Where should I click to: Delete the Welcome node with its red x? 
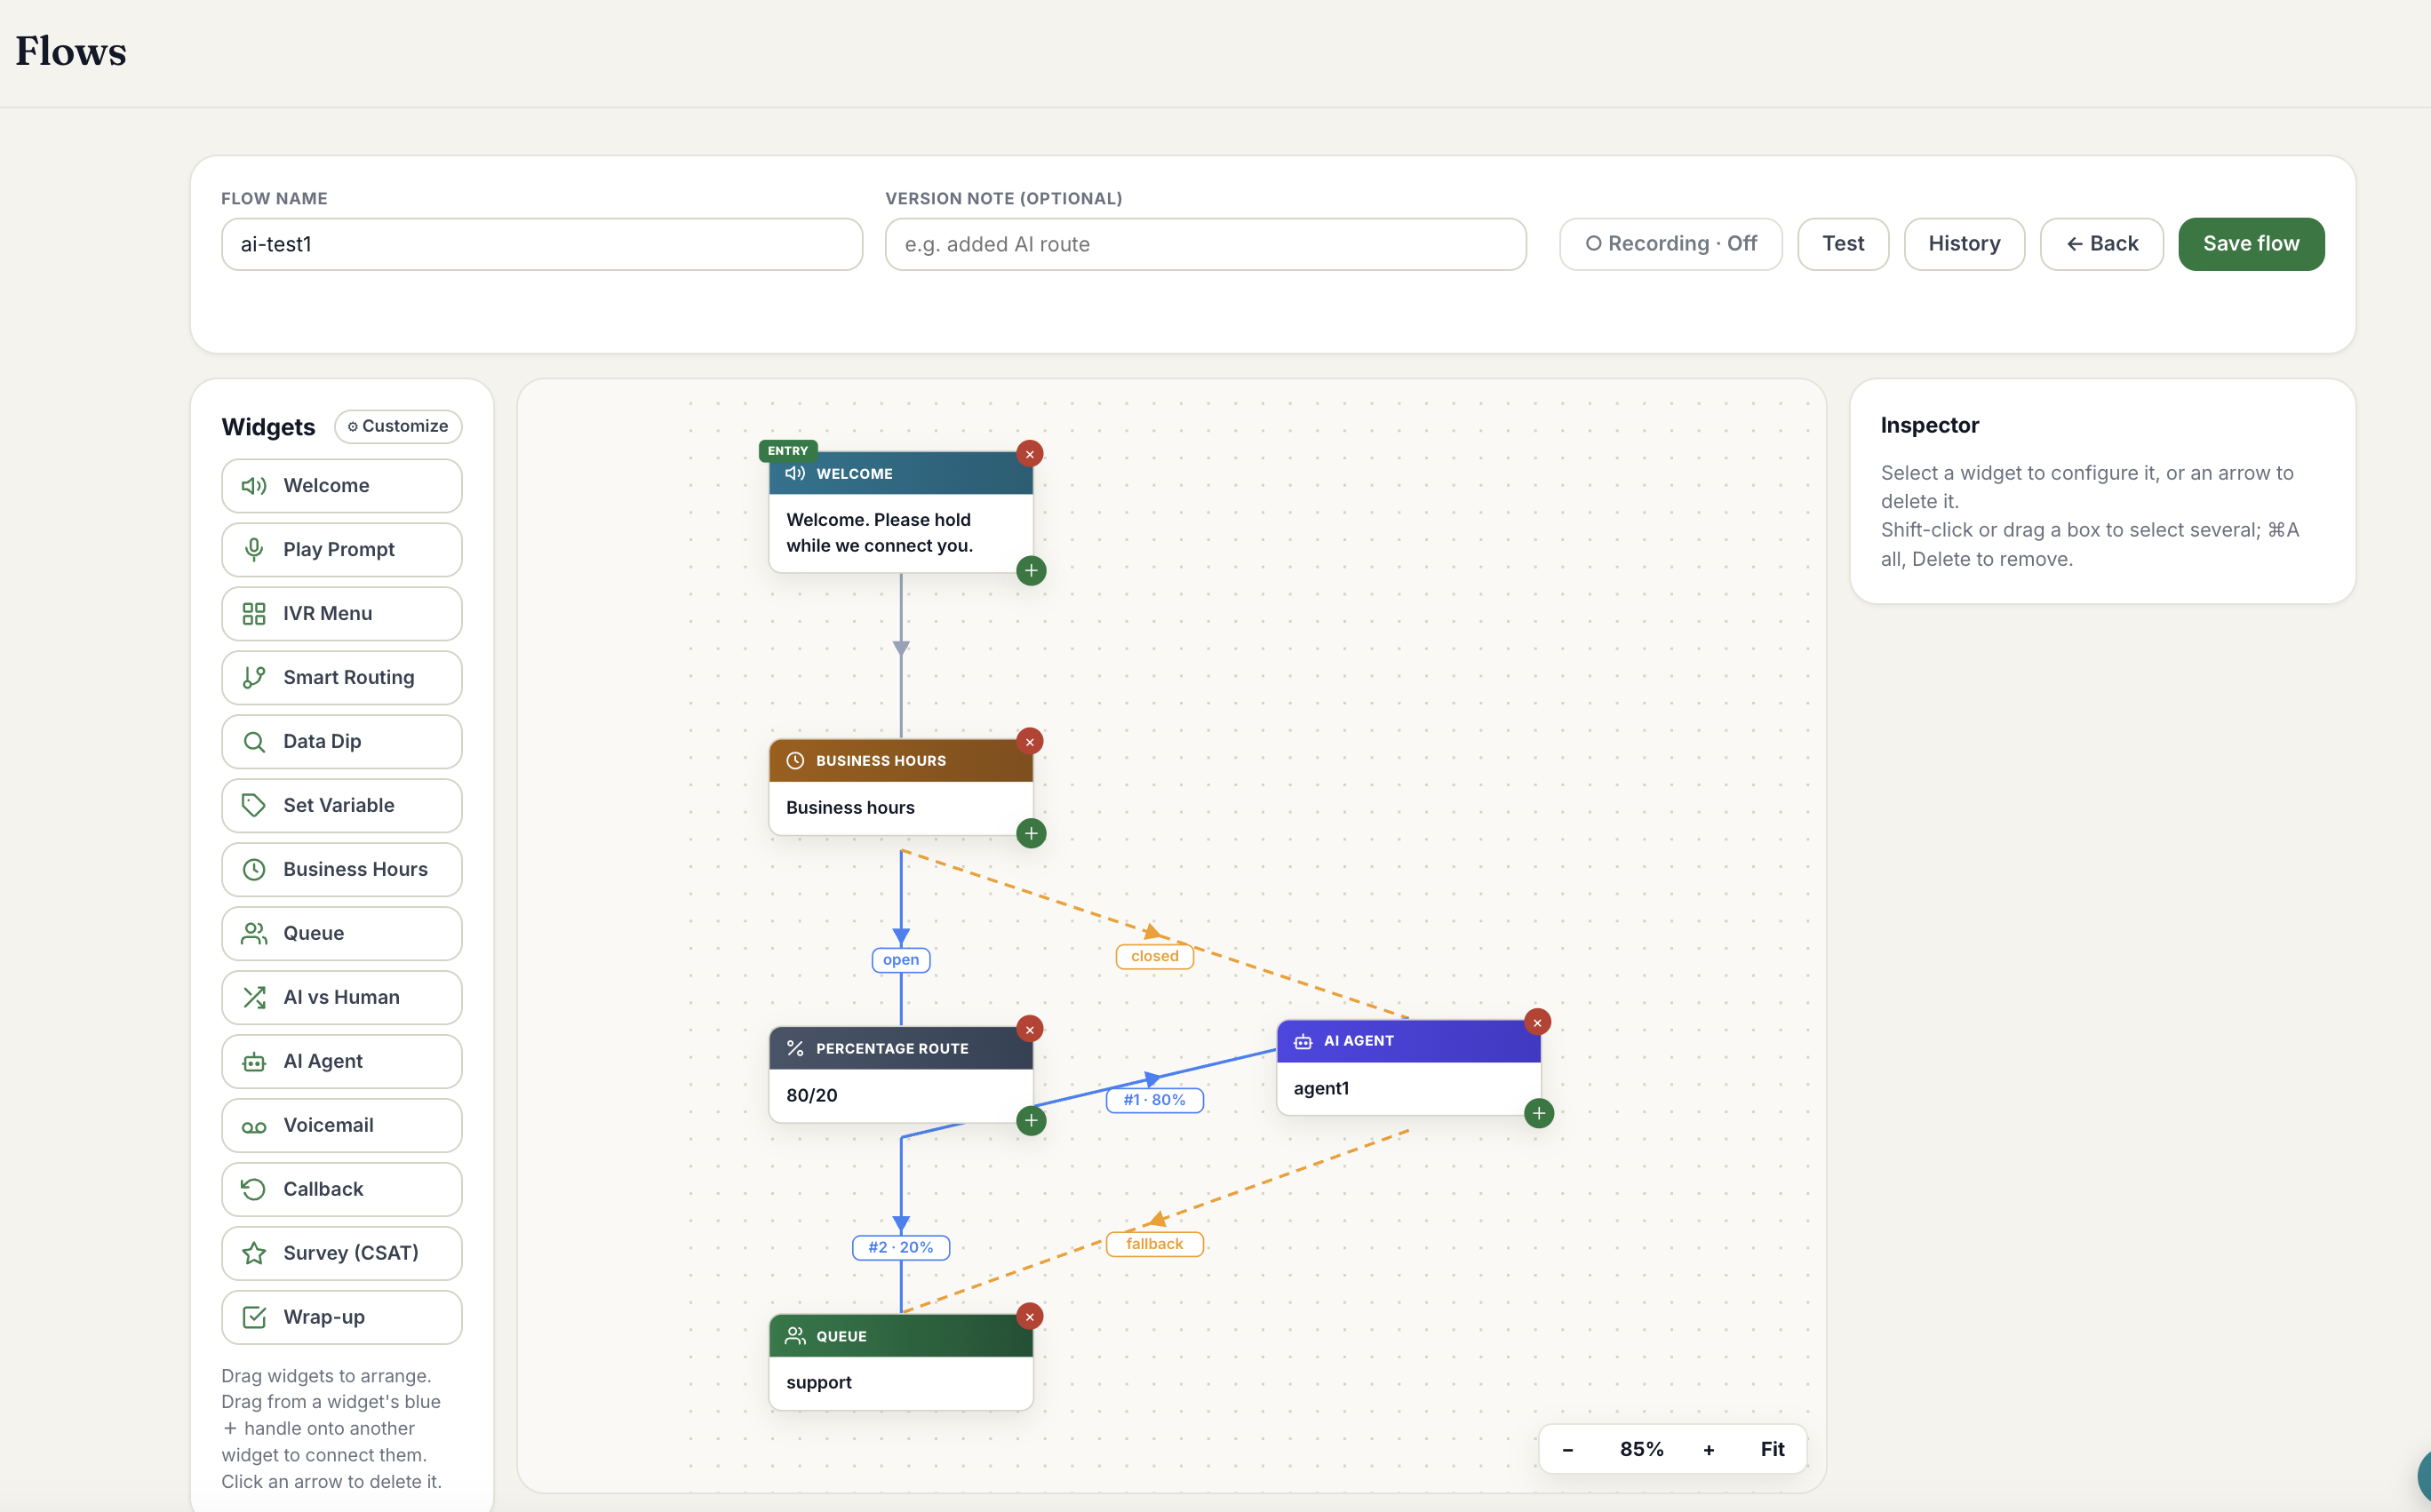(1030, 454)
